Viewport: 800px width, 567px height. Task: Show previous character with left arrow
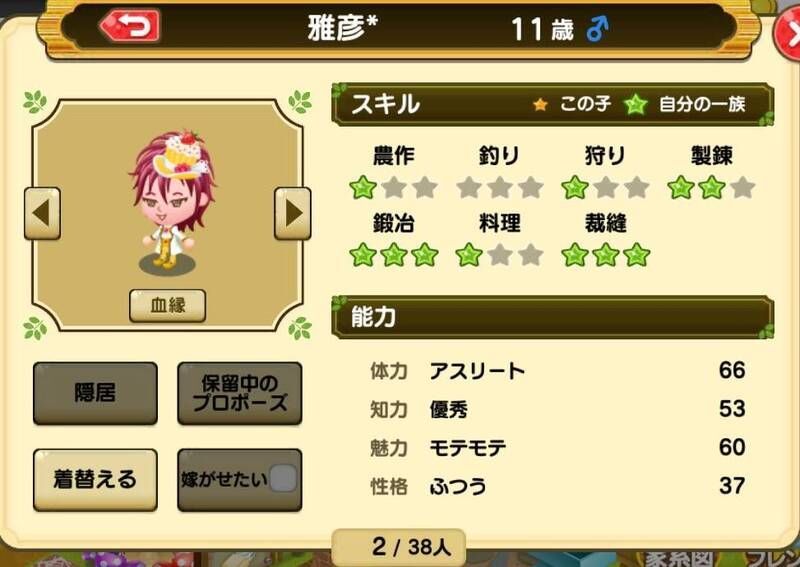42,213
